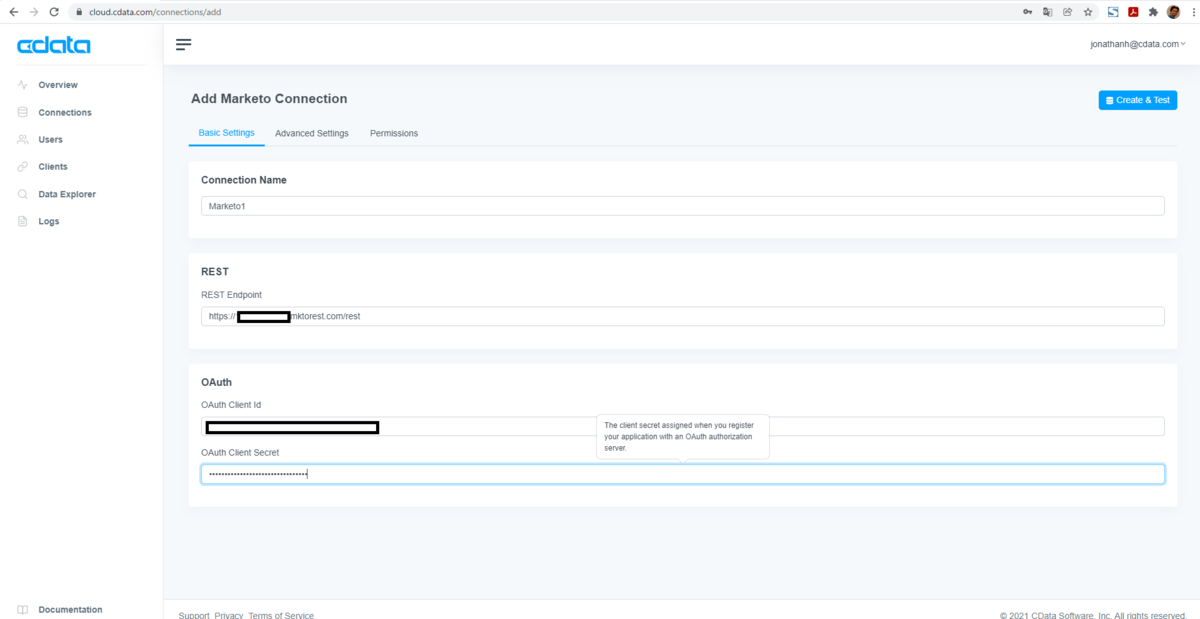Click the OAuth section heading

(217, 382)
